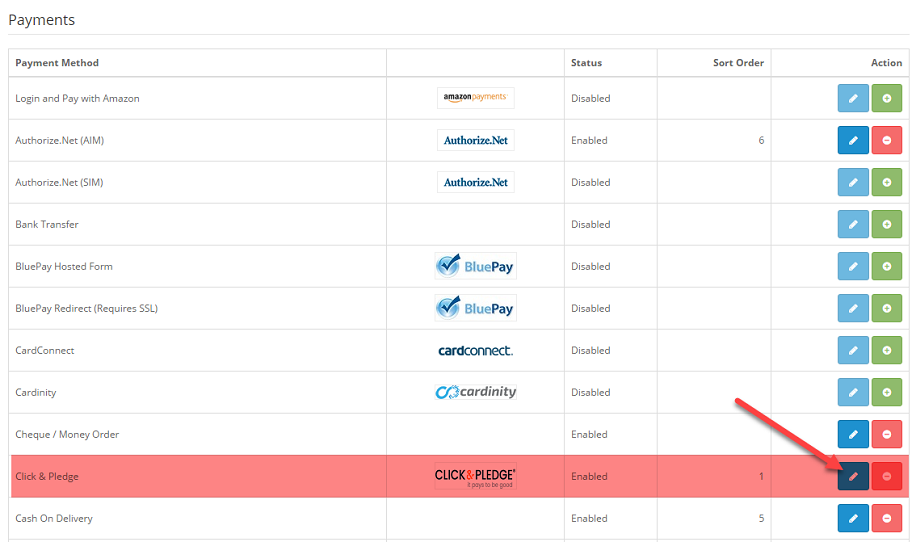Edit BluePay Hosted Form payment
Image resolution: width=912 pixels, height=542 pixels.
853,266
